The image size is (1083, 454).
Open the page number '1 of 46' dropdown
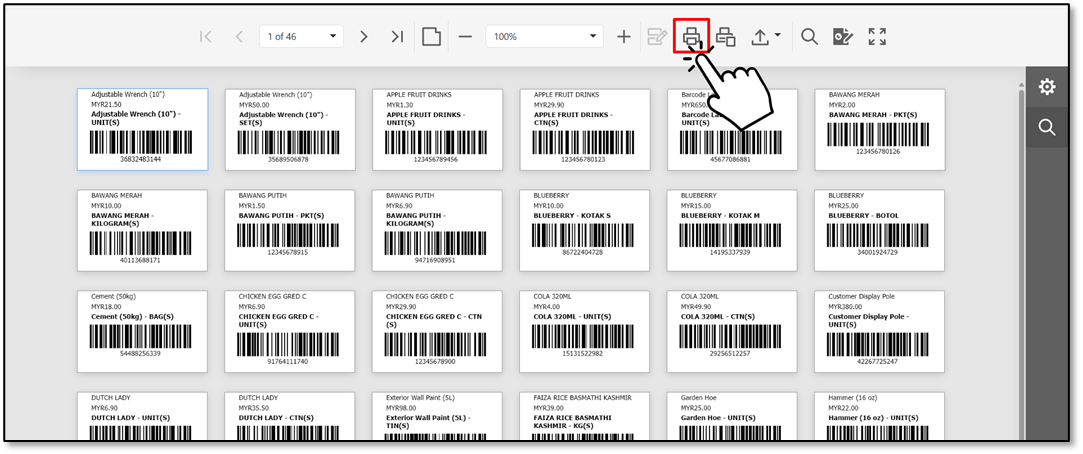coord(301,37)
